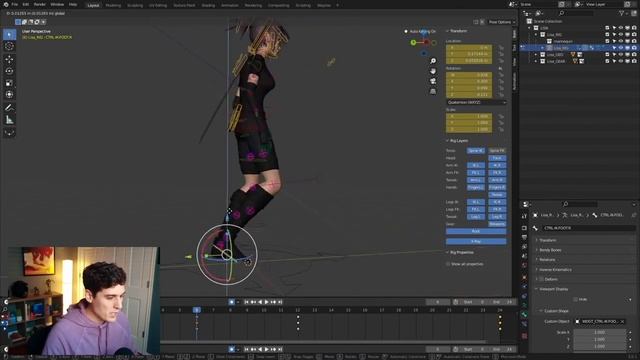The height and width of the screenshot is (360, 640).
Task: Select the Cursor tool in viewport toolbar
Action: pyautogui.click(x=9, y=47)
